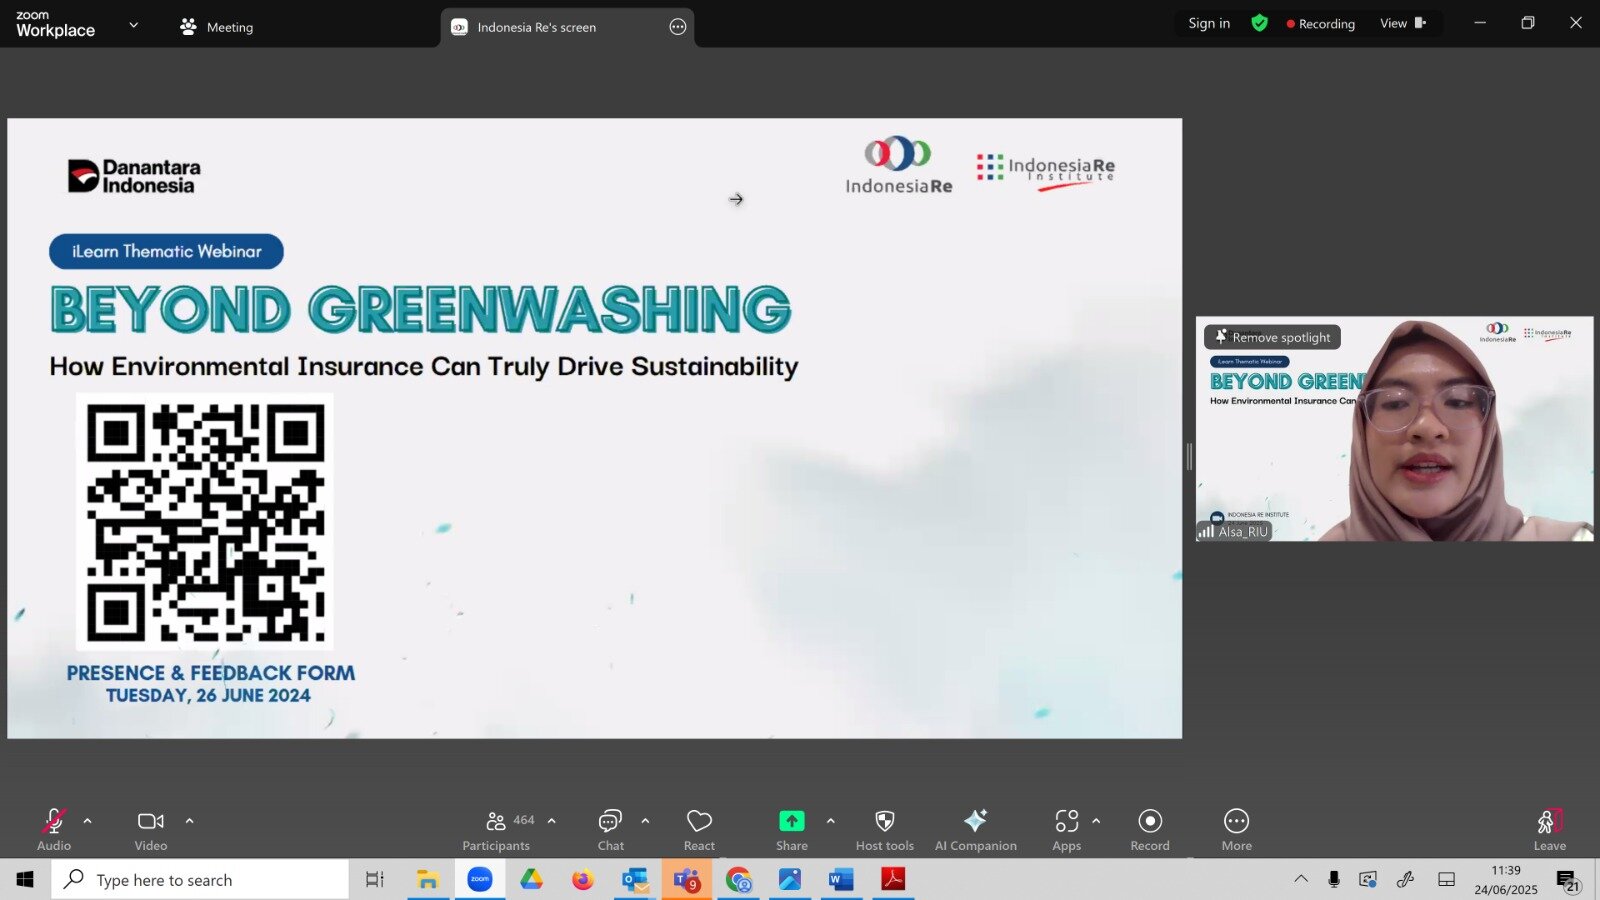Screen dimensions: 1600x900
Task: Open Outlook from taskbar
Action: [x=635, y=880]
